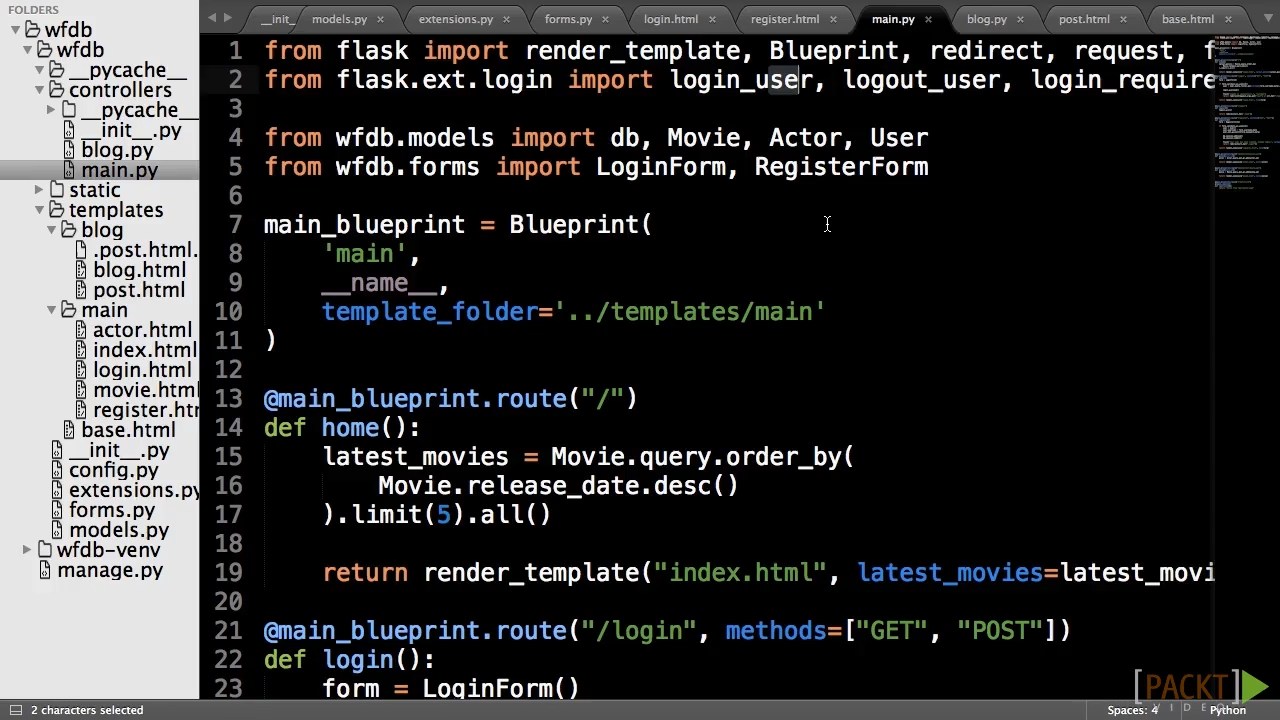
Task: Collapse the root wfdb folder arrow
Action: click(x=15, y=30)
